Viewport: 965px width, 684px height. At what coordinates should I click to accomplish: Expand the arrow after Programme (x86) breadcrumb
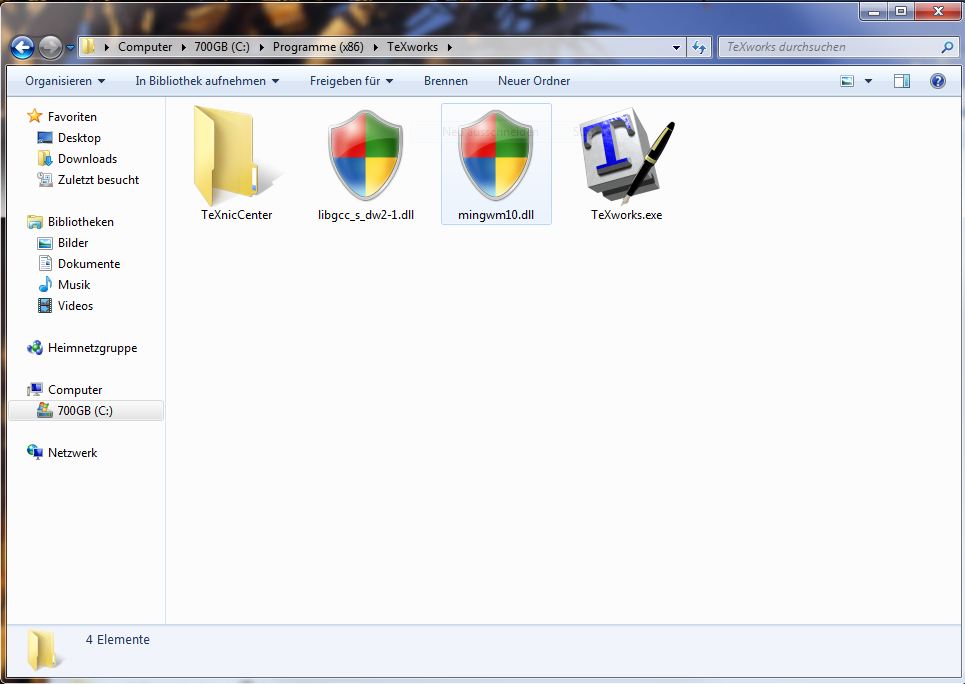click(x=375, y=47)
